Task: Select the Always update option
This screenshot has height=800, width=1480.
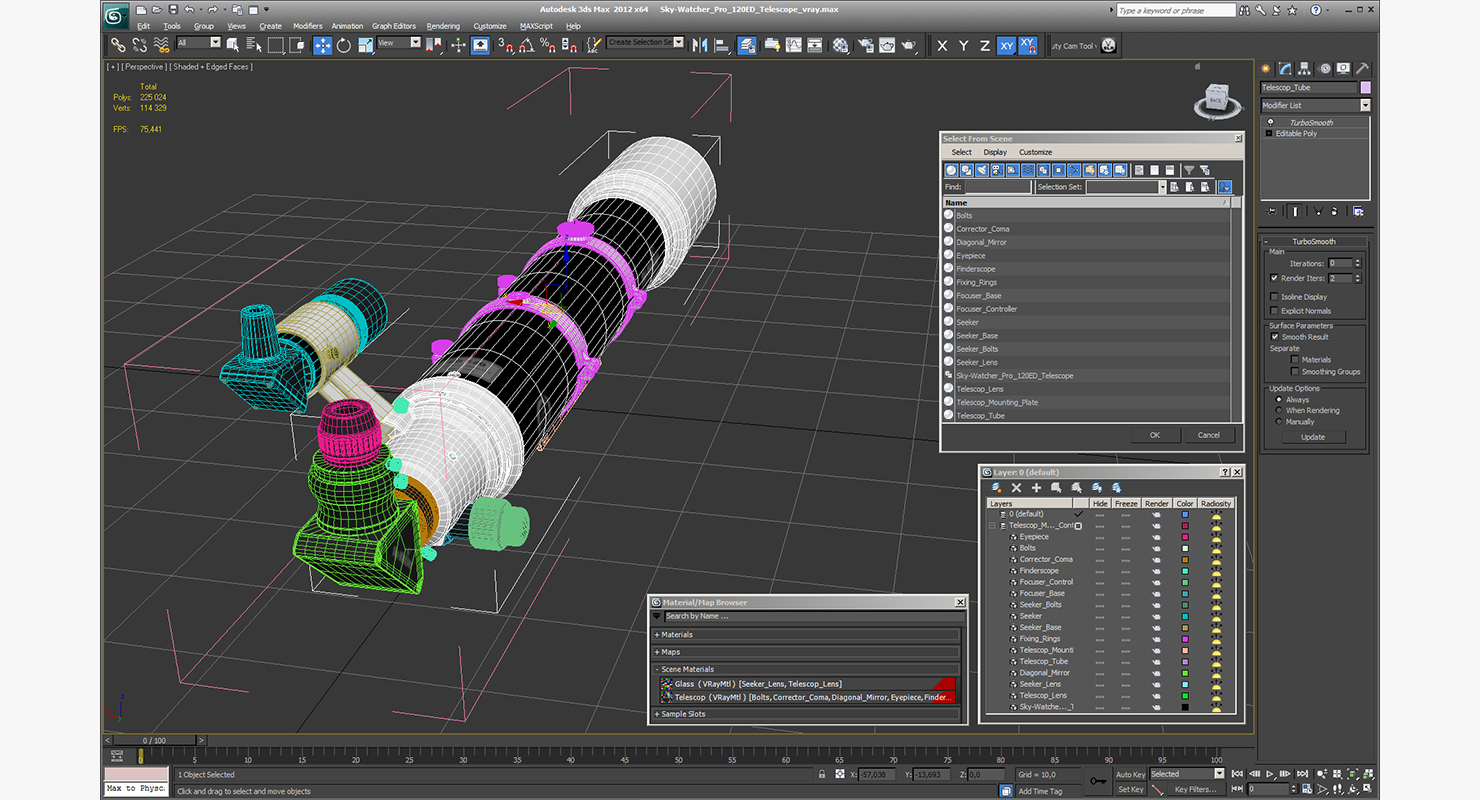Action: pos(1278,399)
